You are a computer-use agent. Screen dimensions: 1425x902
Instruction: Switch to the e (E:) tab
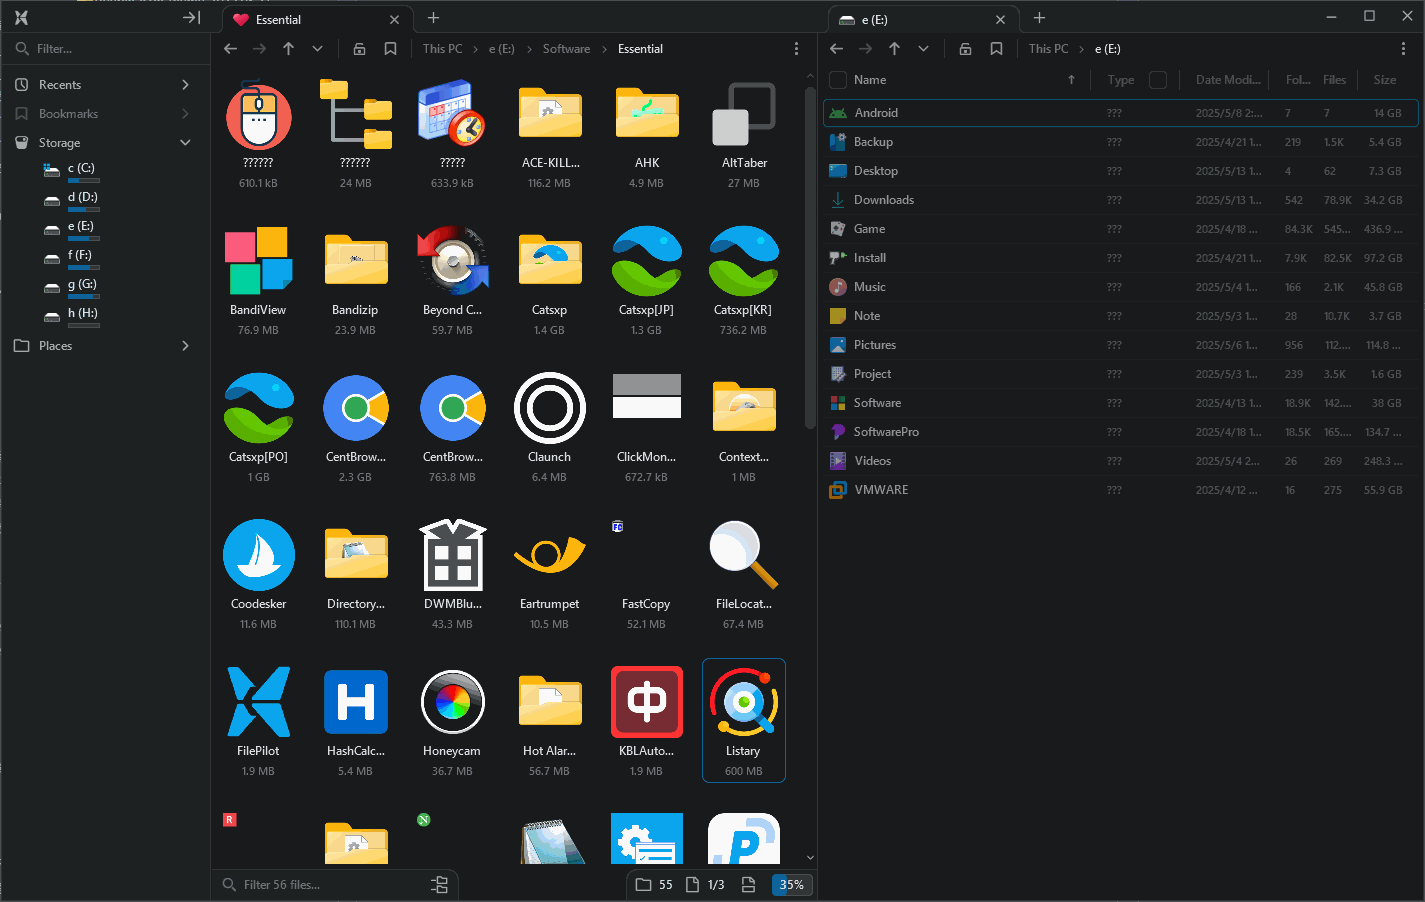tap(923, 19)
